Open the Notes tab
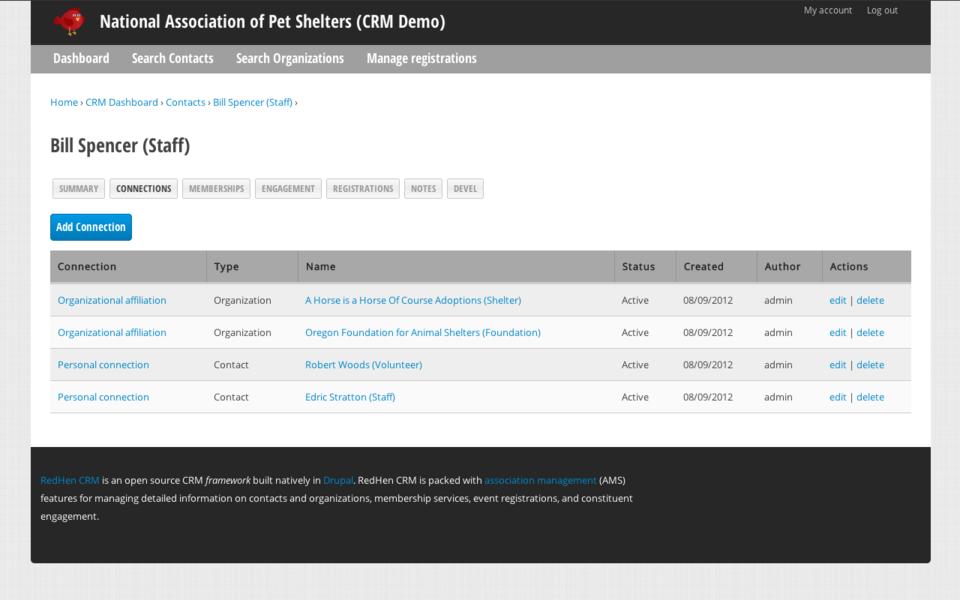 pos(423,189)
